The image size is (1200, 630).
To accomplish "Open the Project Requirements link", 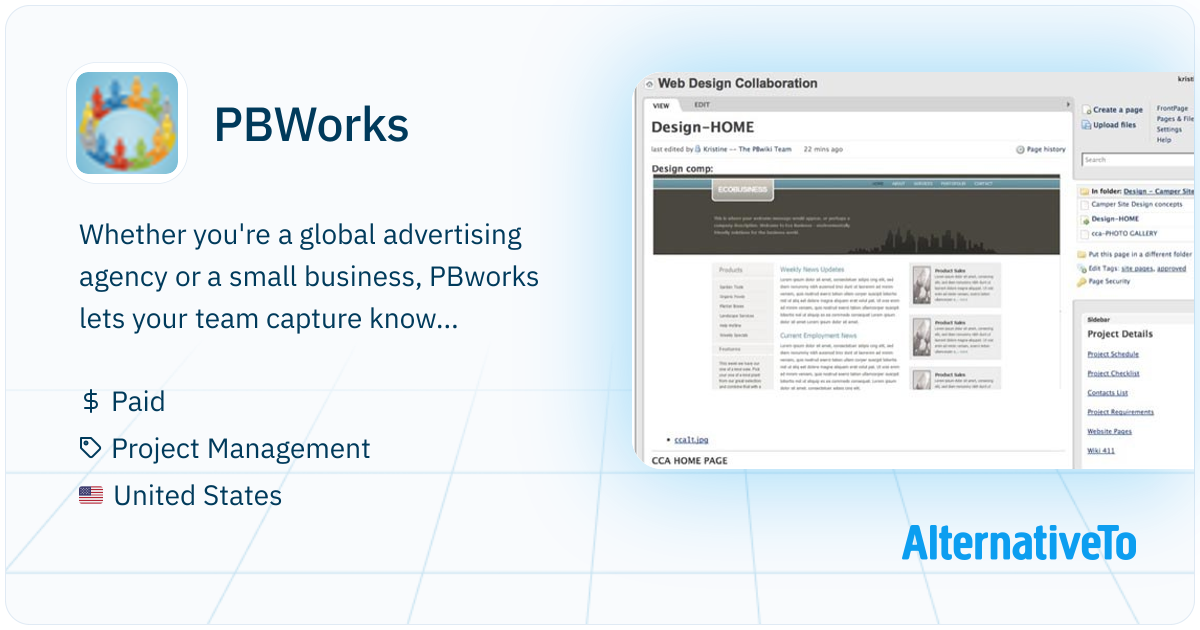I will (1120, 412).
